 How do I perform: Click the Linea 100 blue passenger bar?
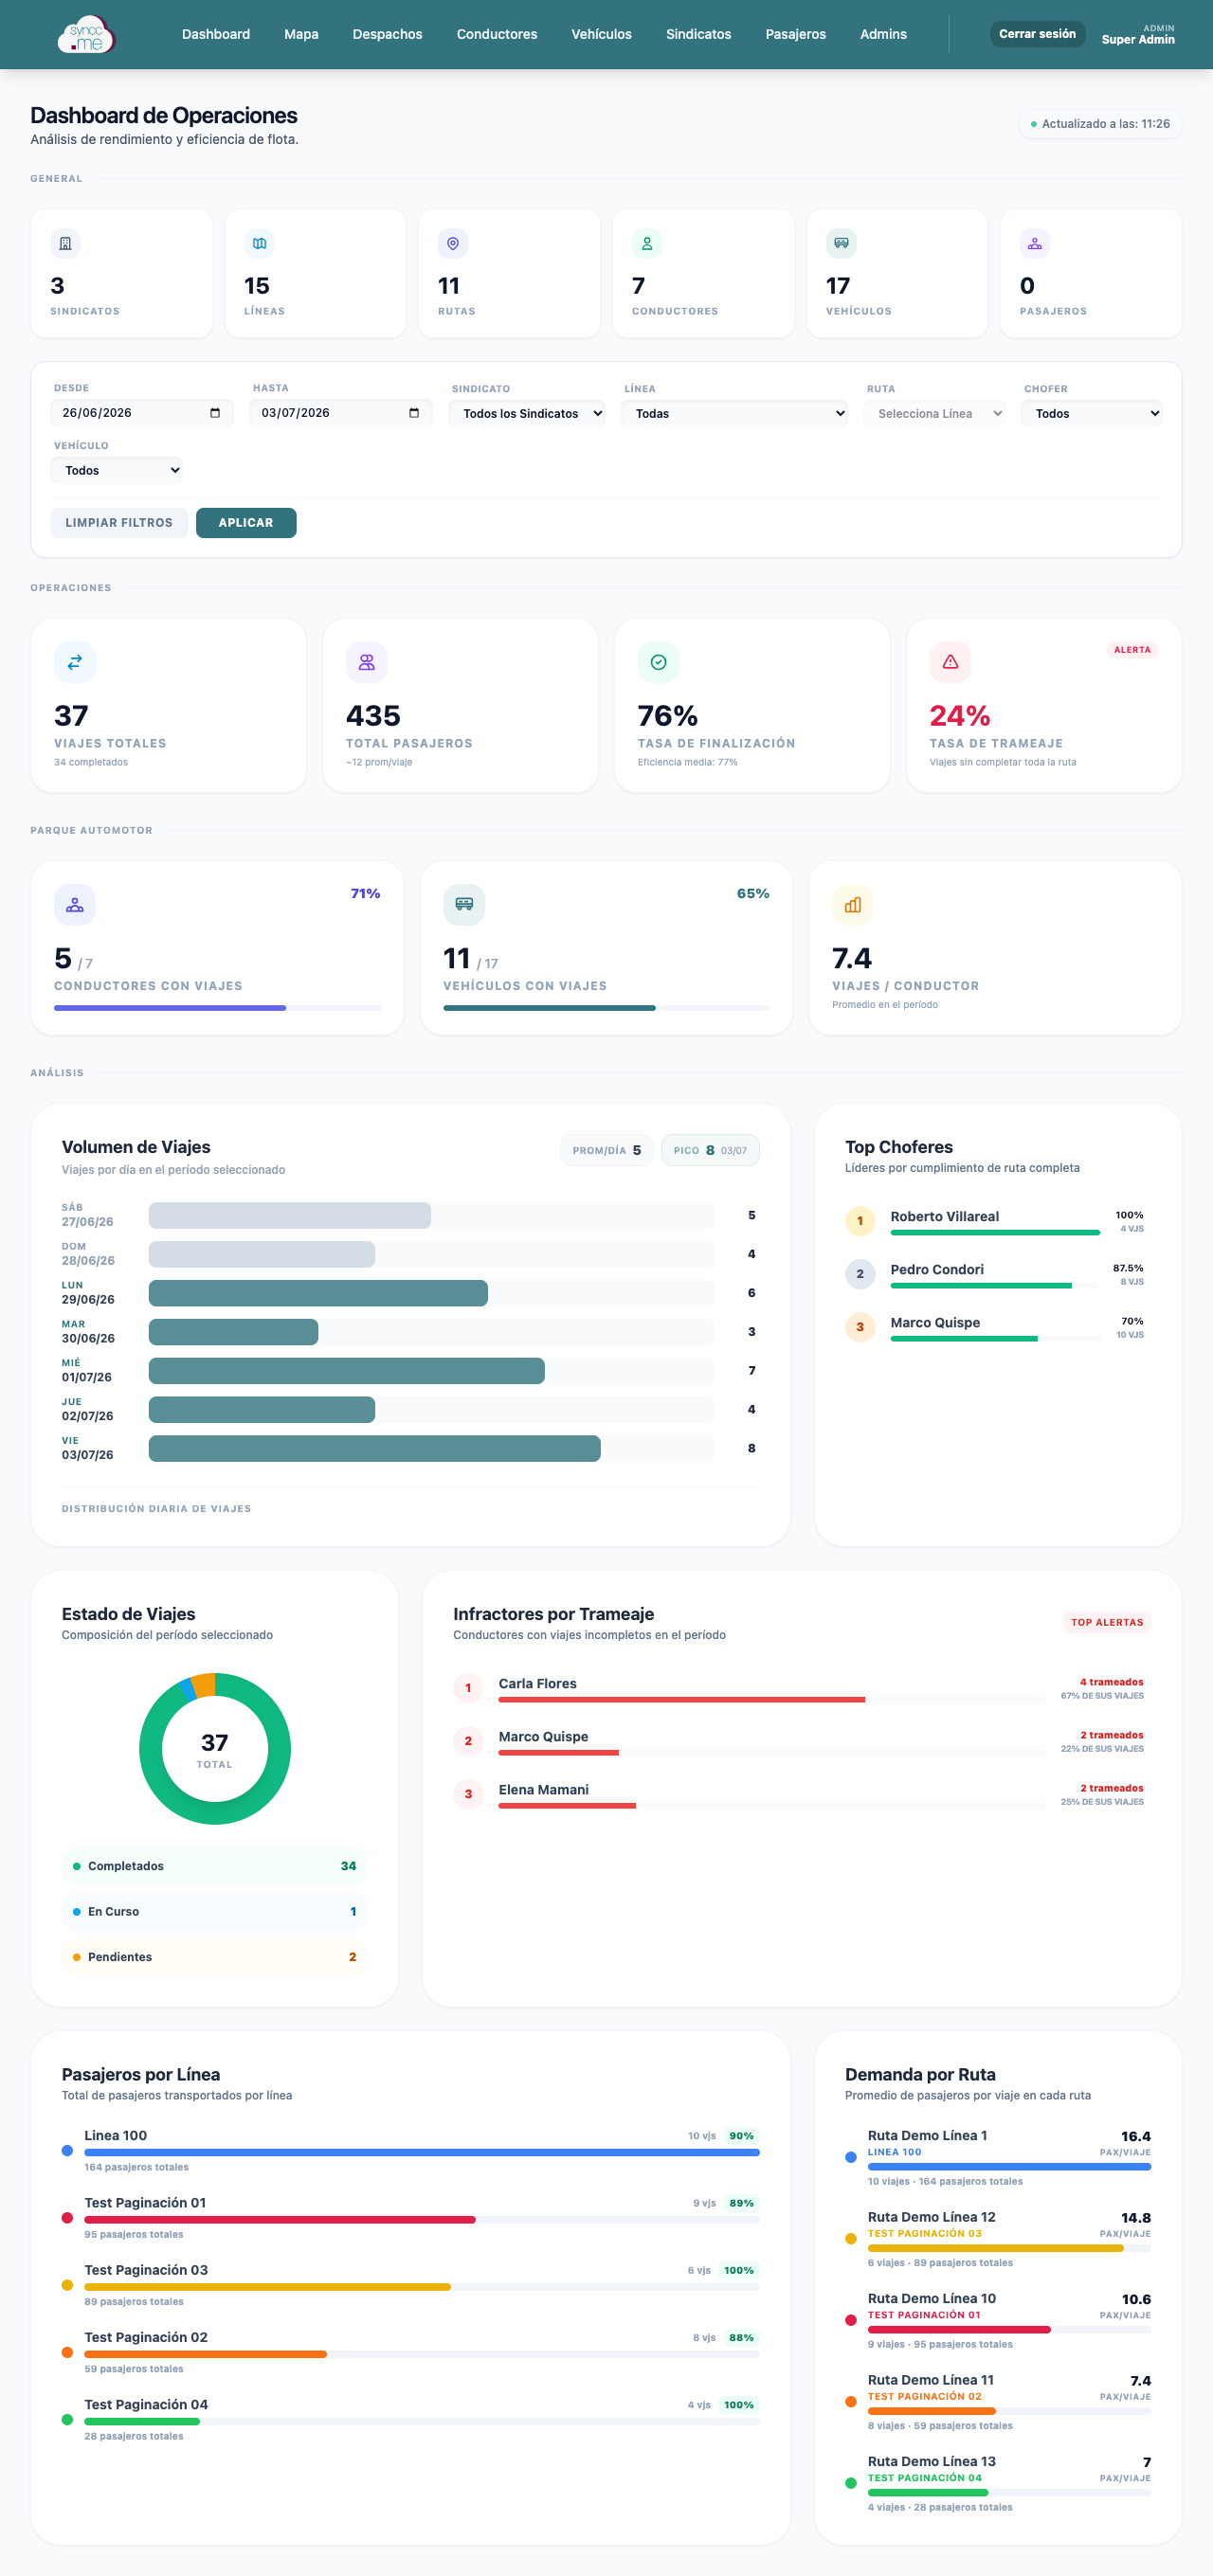coord(422,2152)
